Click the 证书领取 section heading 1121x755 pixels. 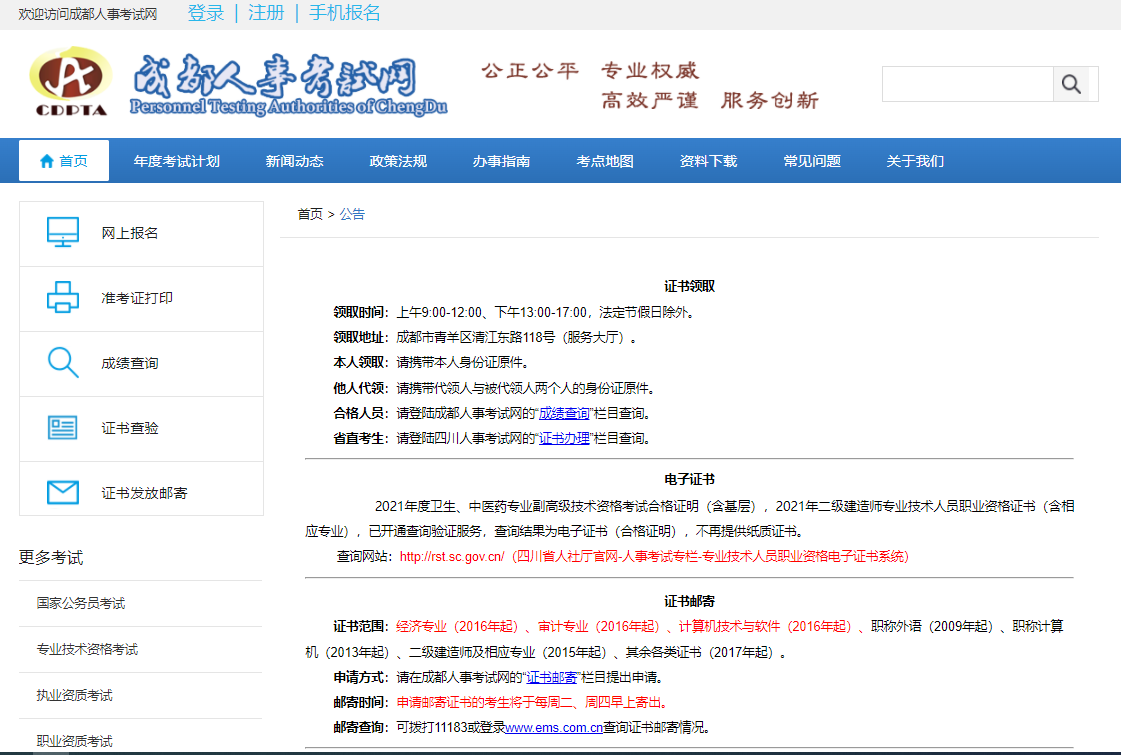click(689, 286)
